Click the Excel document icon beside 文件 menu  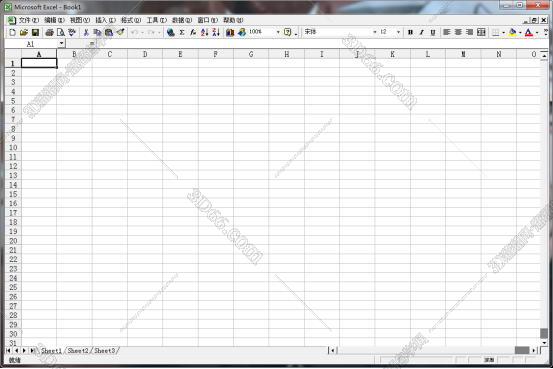pyautogui.click(x=12, y=20)
